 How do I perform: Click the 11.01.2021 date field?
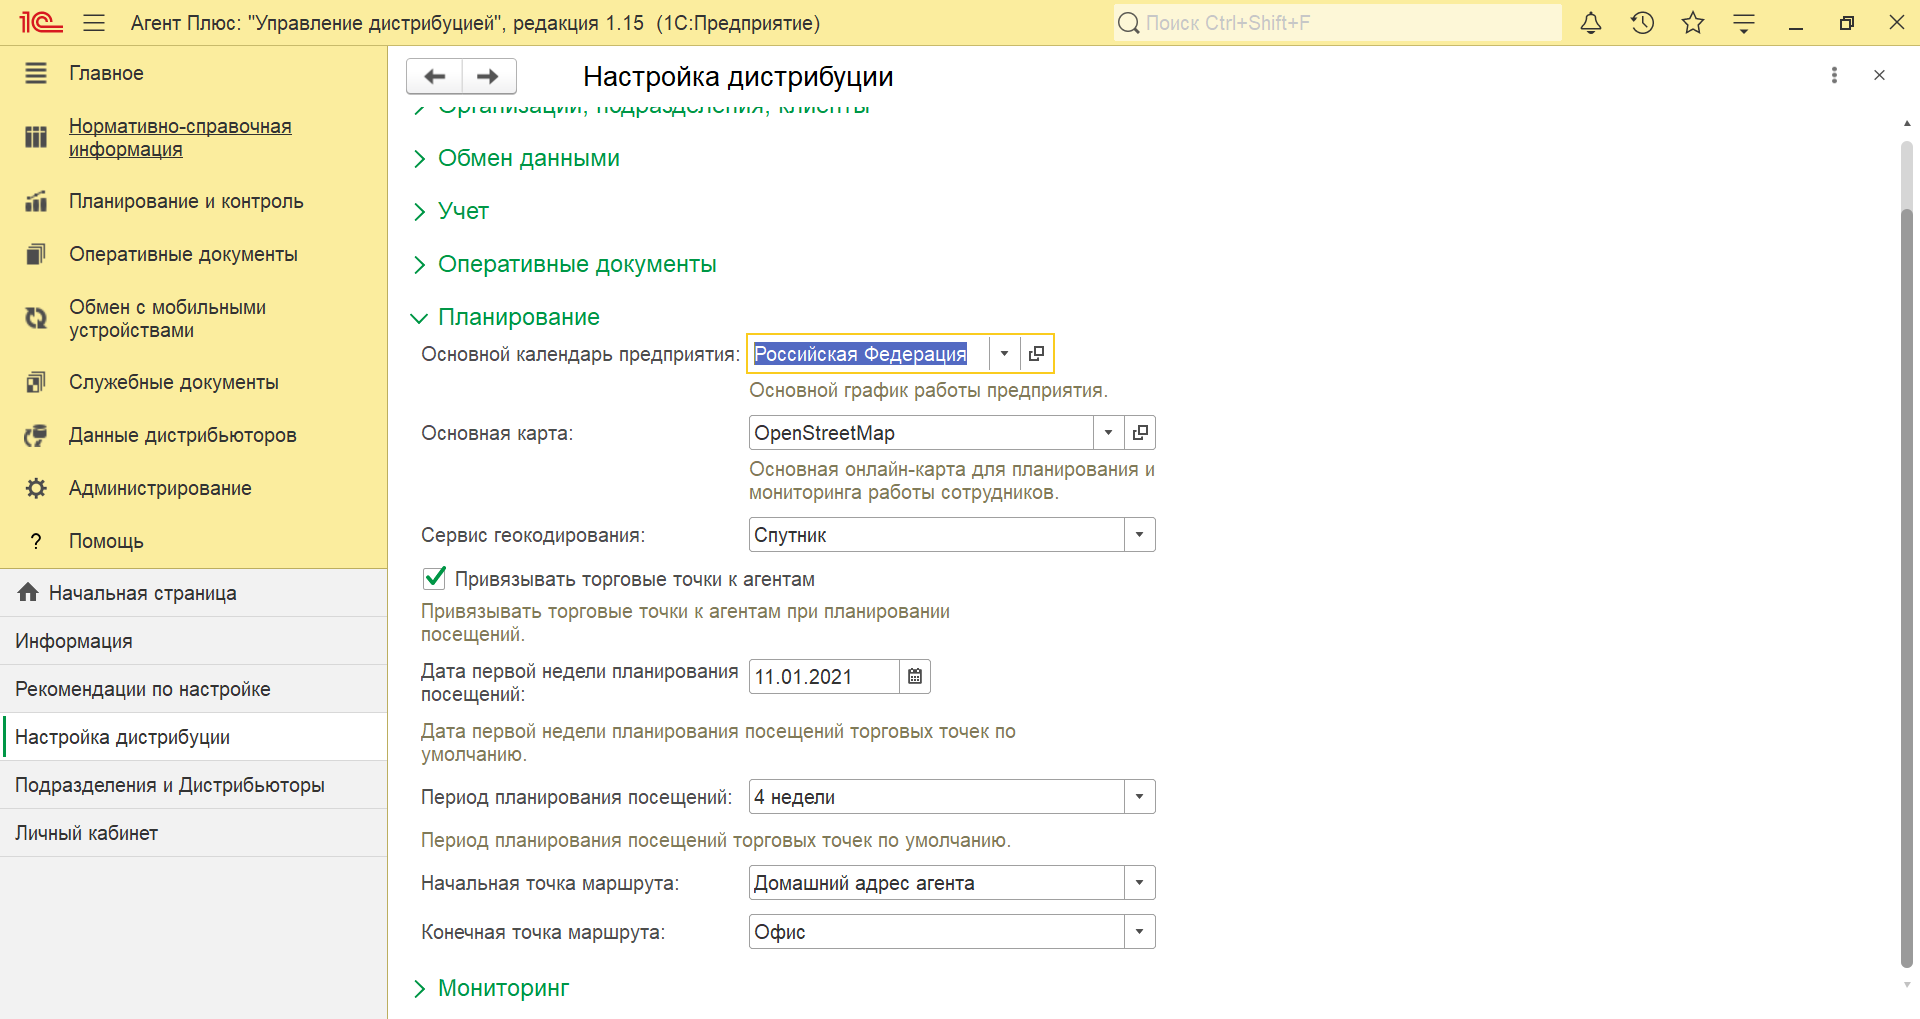824,677
